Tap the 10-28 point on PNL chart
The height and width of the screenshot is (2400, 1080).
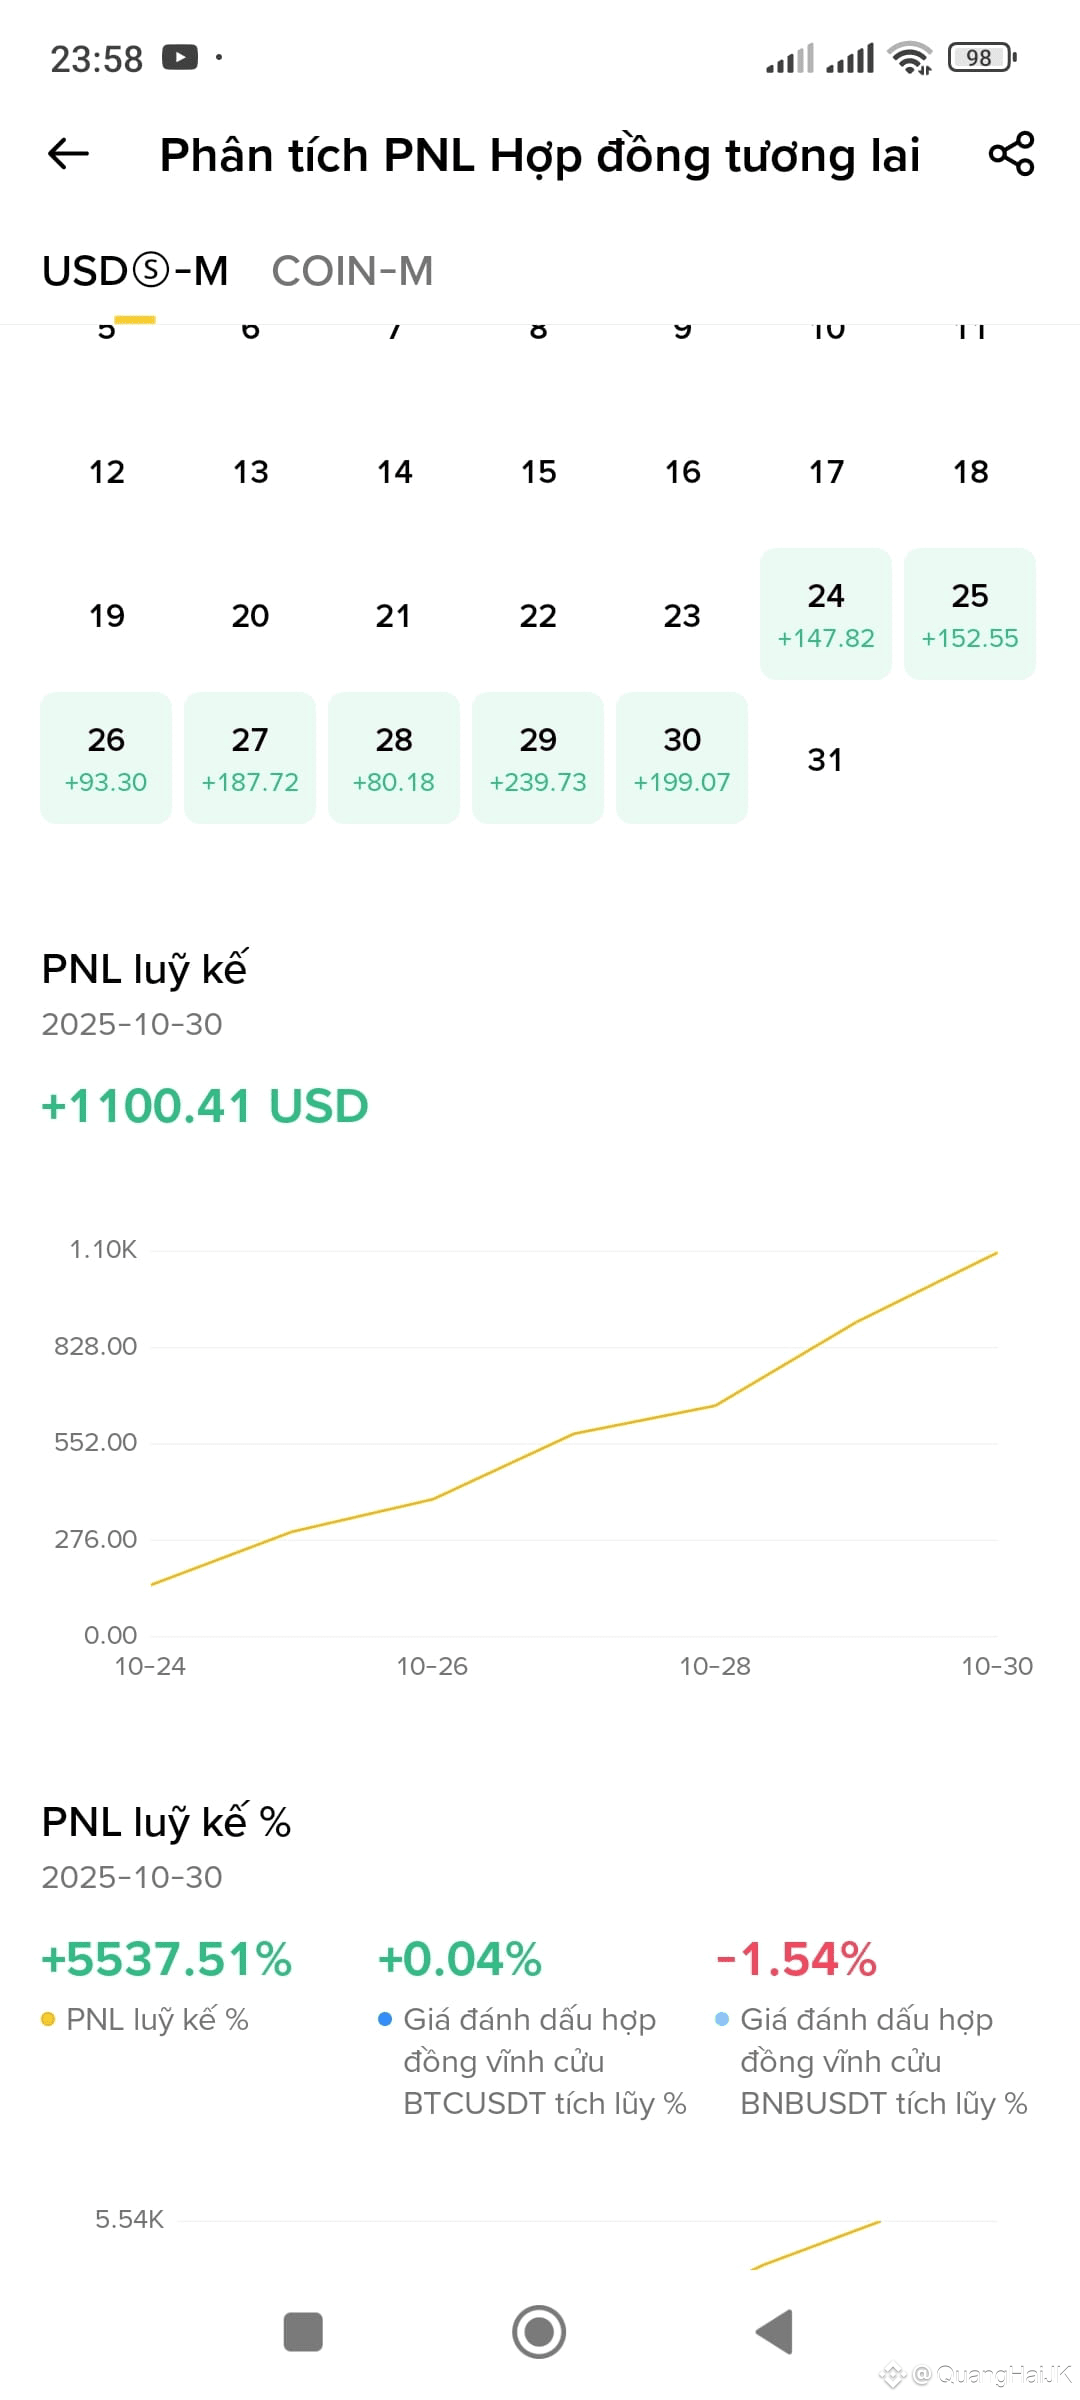(715, 1405)
